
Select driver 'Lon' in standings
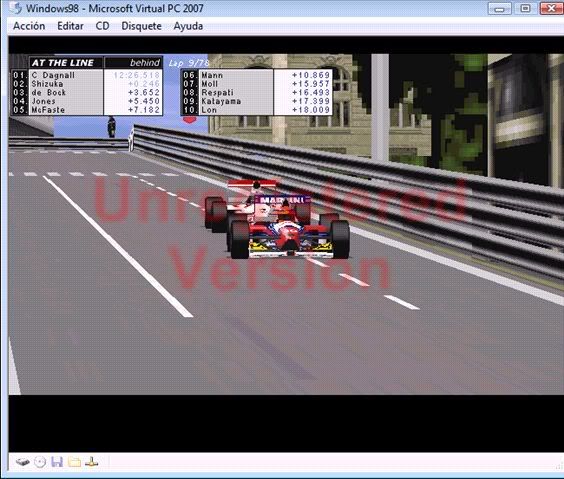point(209,110)
